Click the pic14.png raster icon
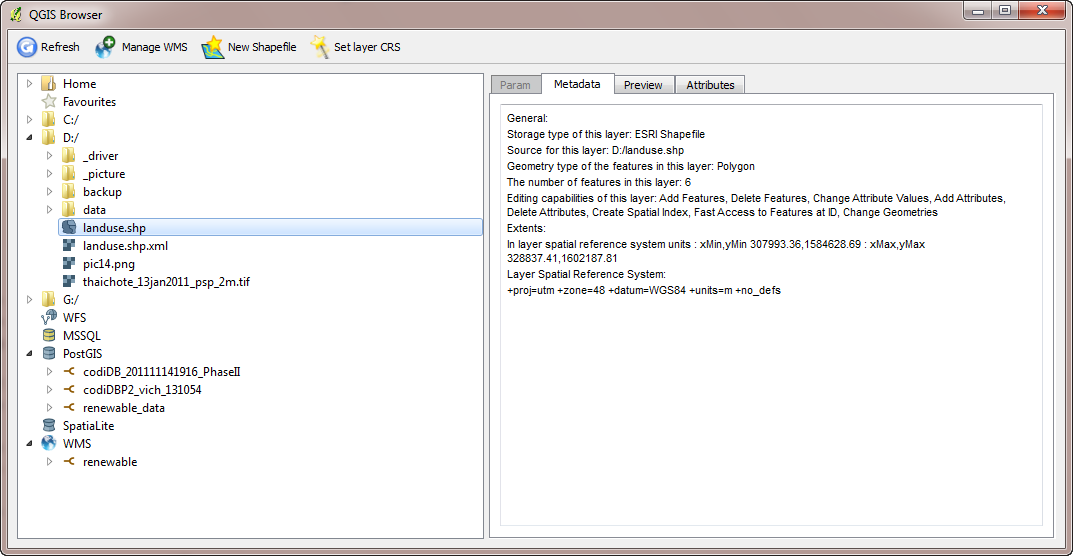 tap(68, 263)
